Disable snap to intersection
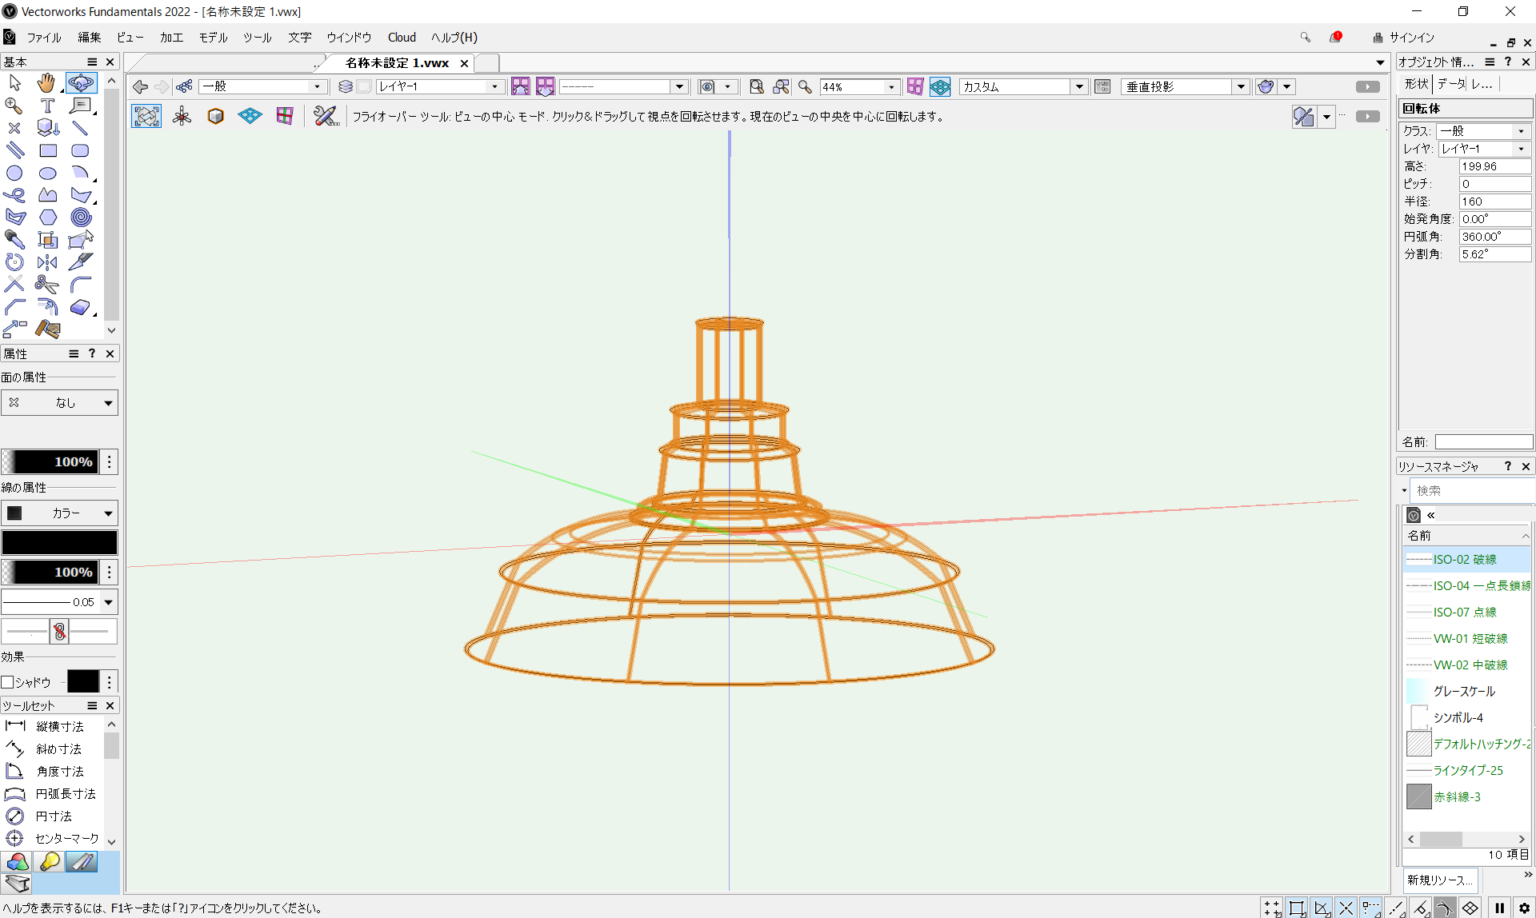The height and width of the screenshot is (918, 1536). coord(1346,907)
